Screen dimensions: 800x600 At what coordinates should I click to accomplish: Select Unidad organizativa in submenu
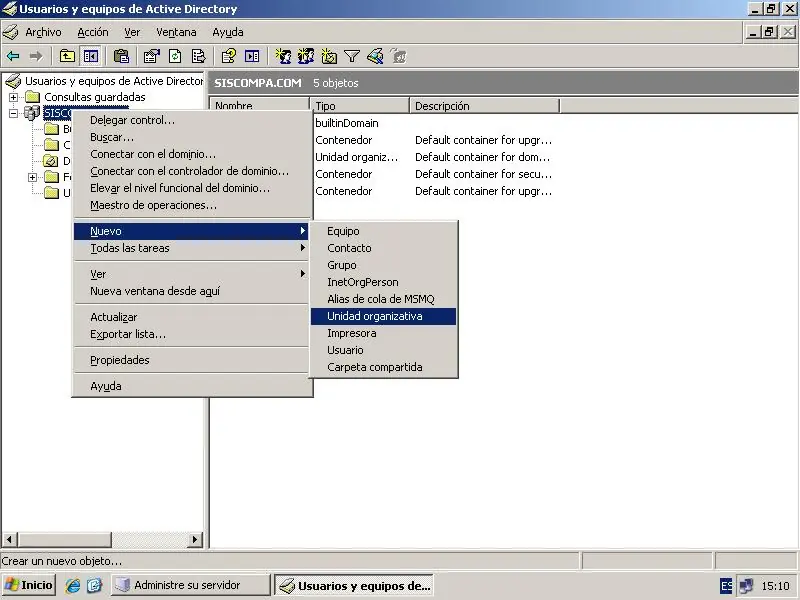[383, 316]
